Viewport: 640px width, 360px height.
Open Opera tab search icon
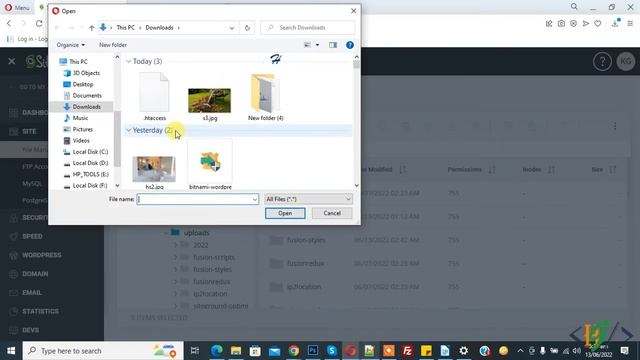click(x=574, y=7)
